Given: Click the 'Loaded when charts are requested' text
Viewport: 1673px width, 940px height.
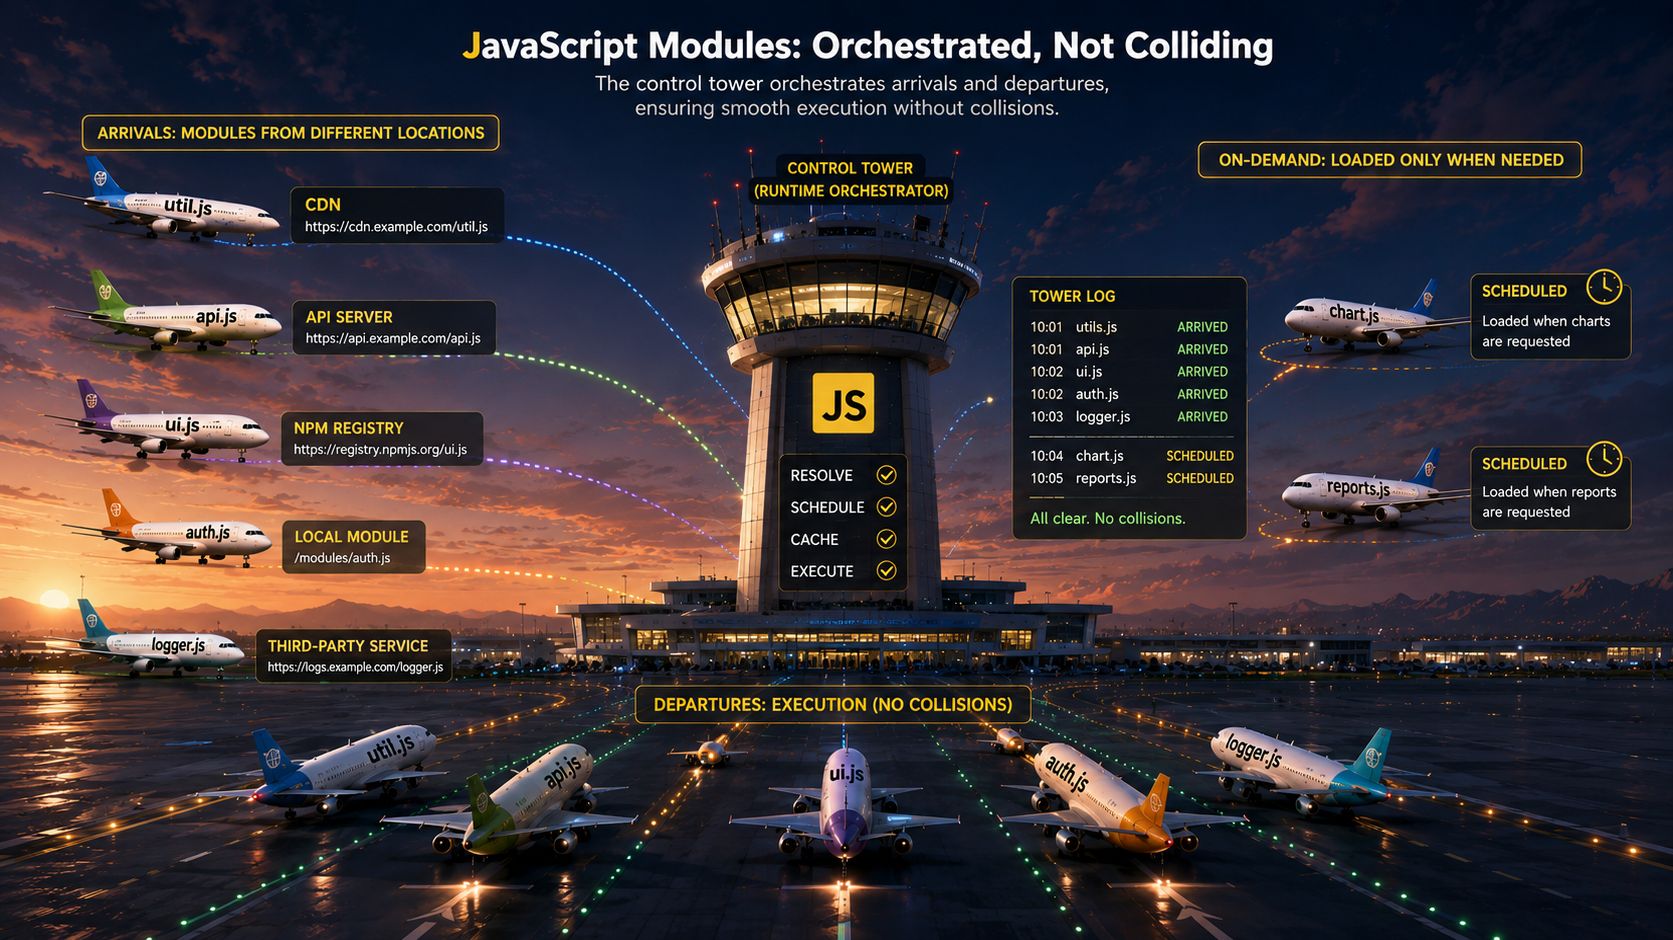Looking at the screenshot, I should 1546,331.
